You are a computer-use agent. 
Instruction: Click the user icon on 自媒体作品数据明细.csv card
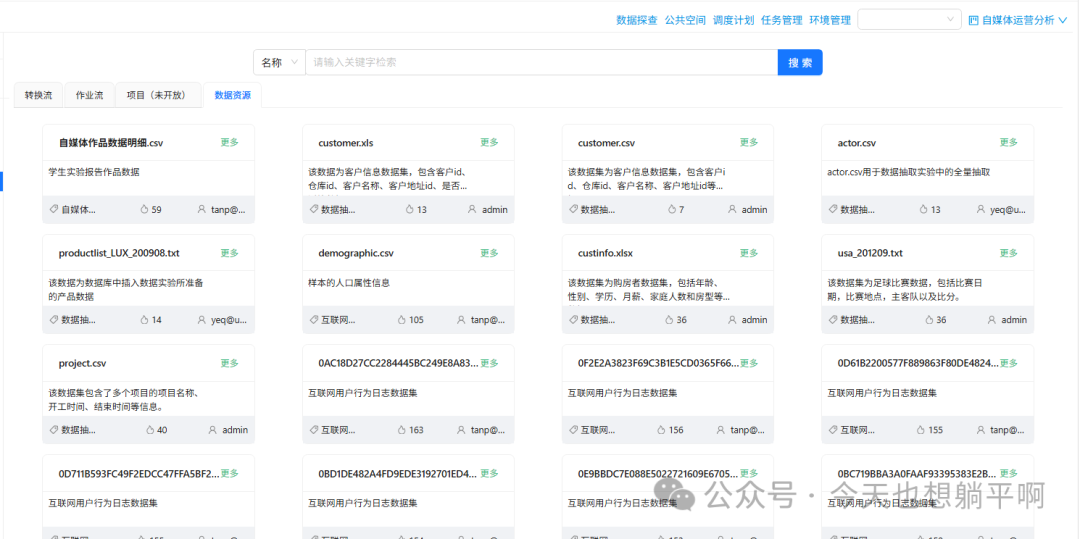[x=202, y=209]
